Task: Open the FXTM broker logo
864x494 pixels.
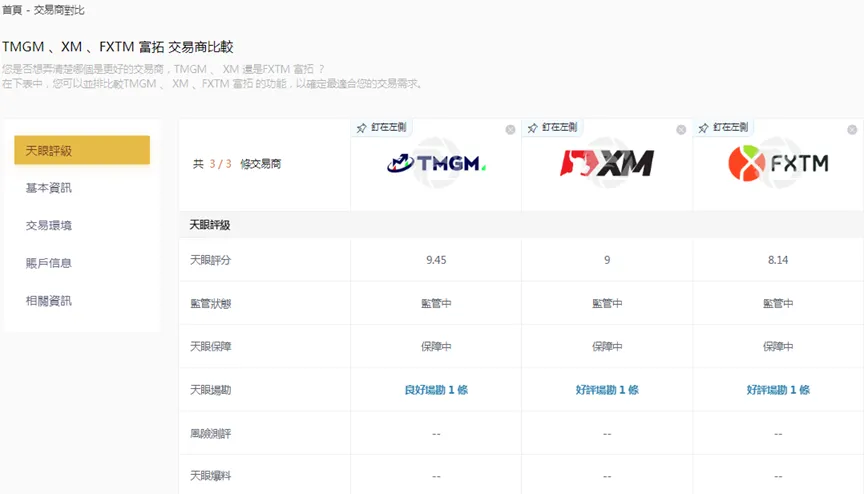Action: [x=778, y=163]
